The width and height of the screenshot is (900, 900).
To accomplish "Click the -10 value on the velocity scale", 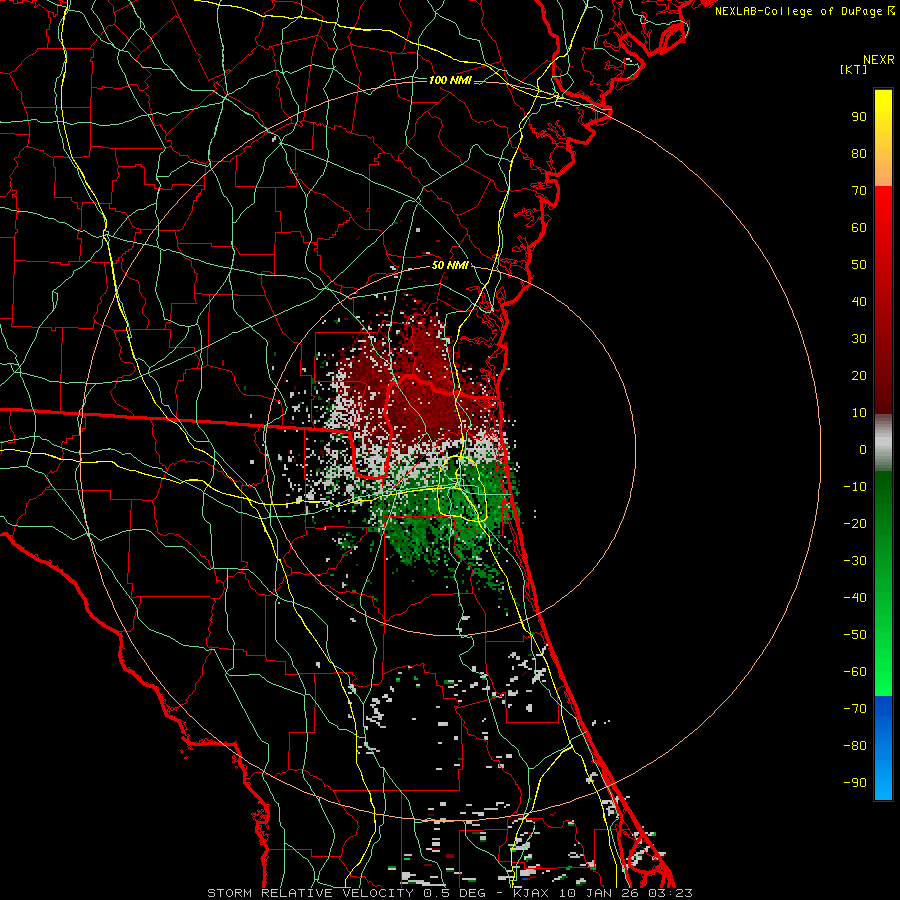I will [x=855, y=487].
